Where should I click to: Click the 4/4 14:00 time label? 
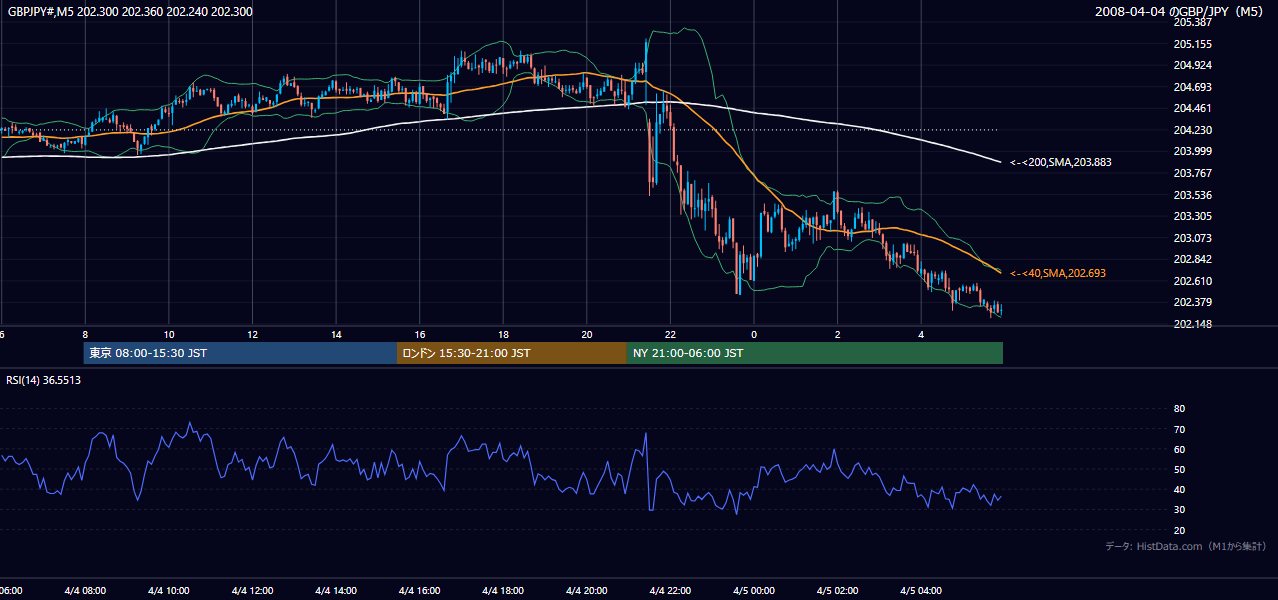point(336,591)
